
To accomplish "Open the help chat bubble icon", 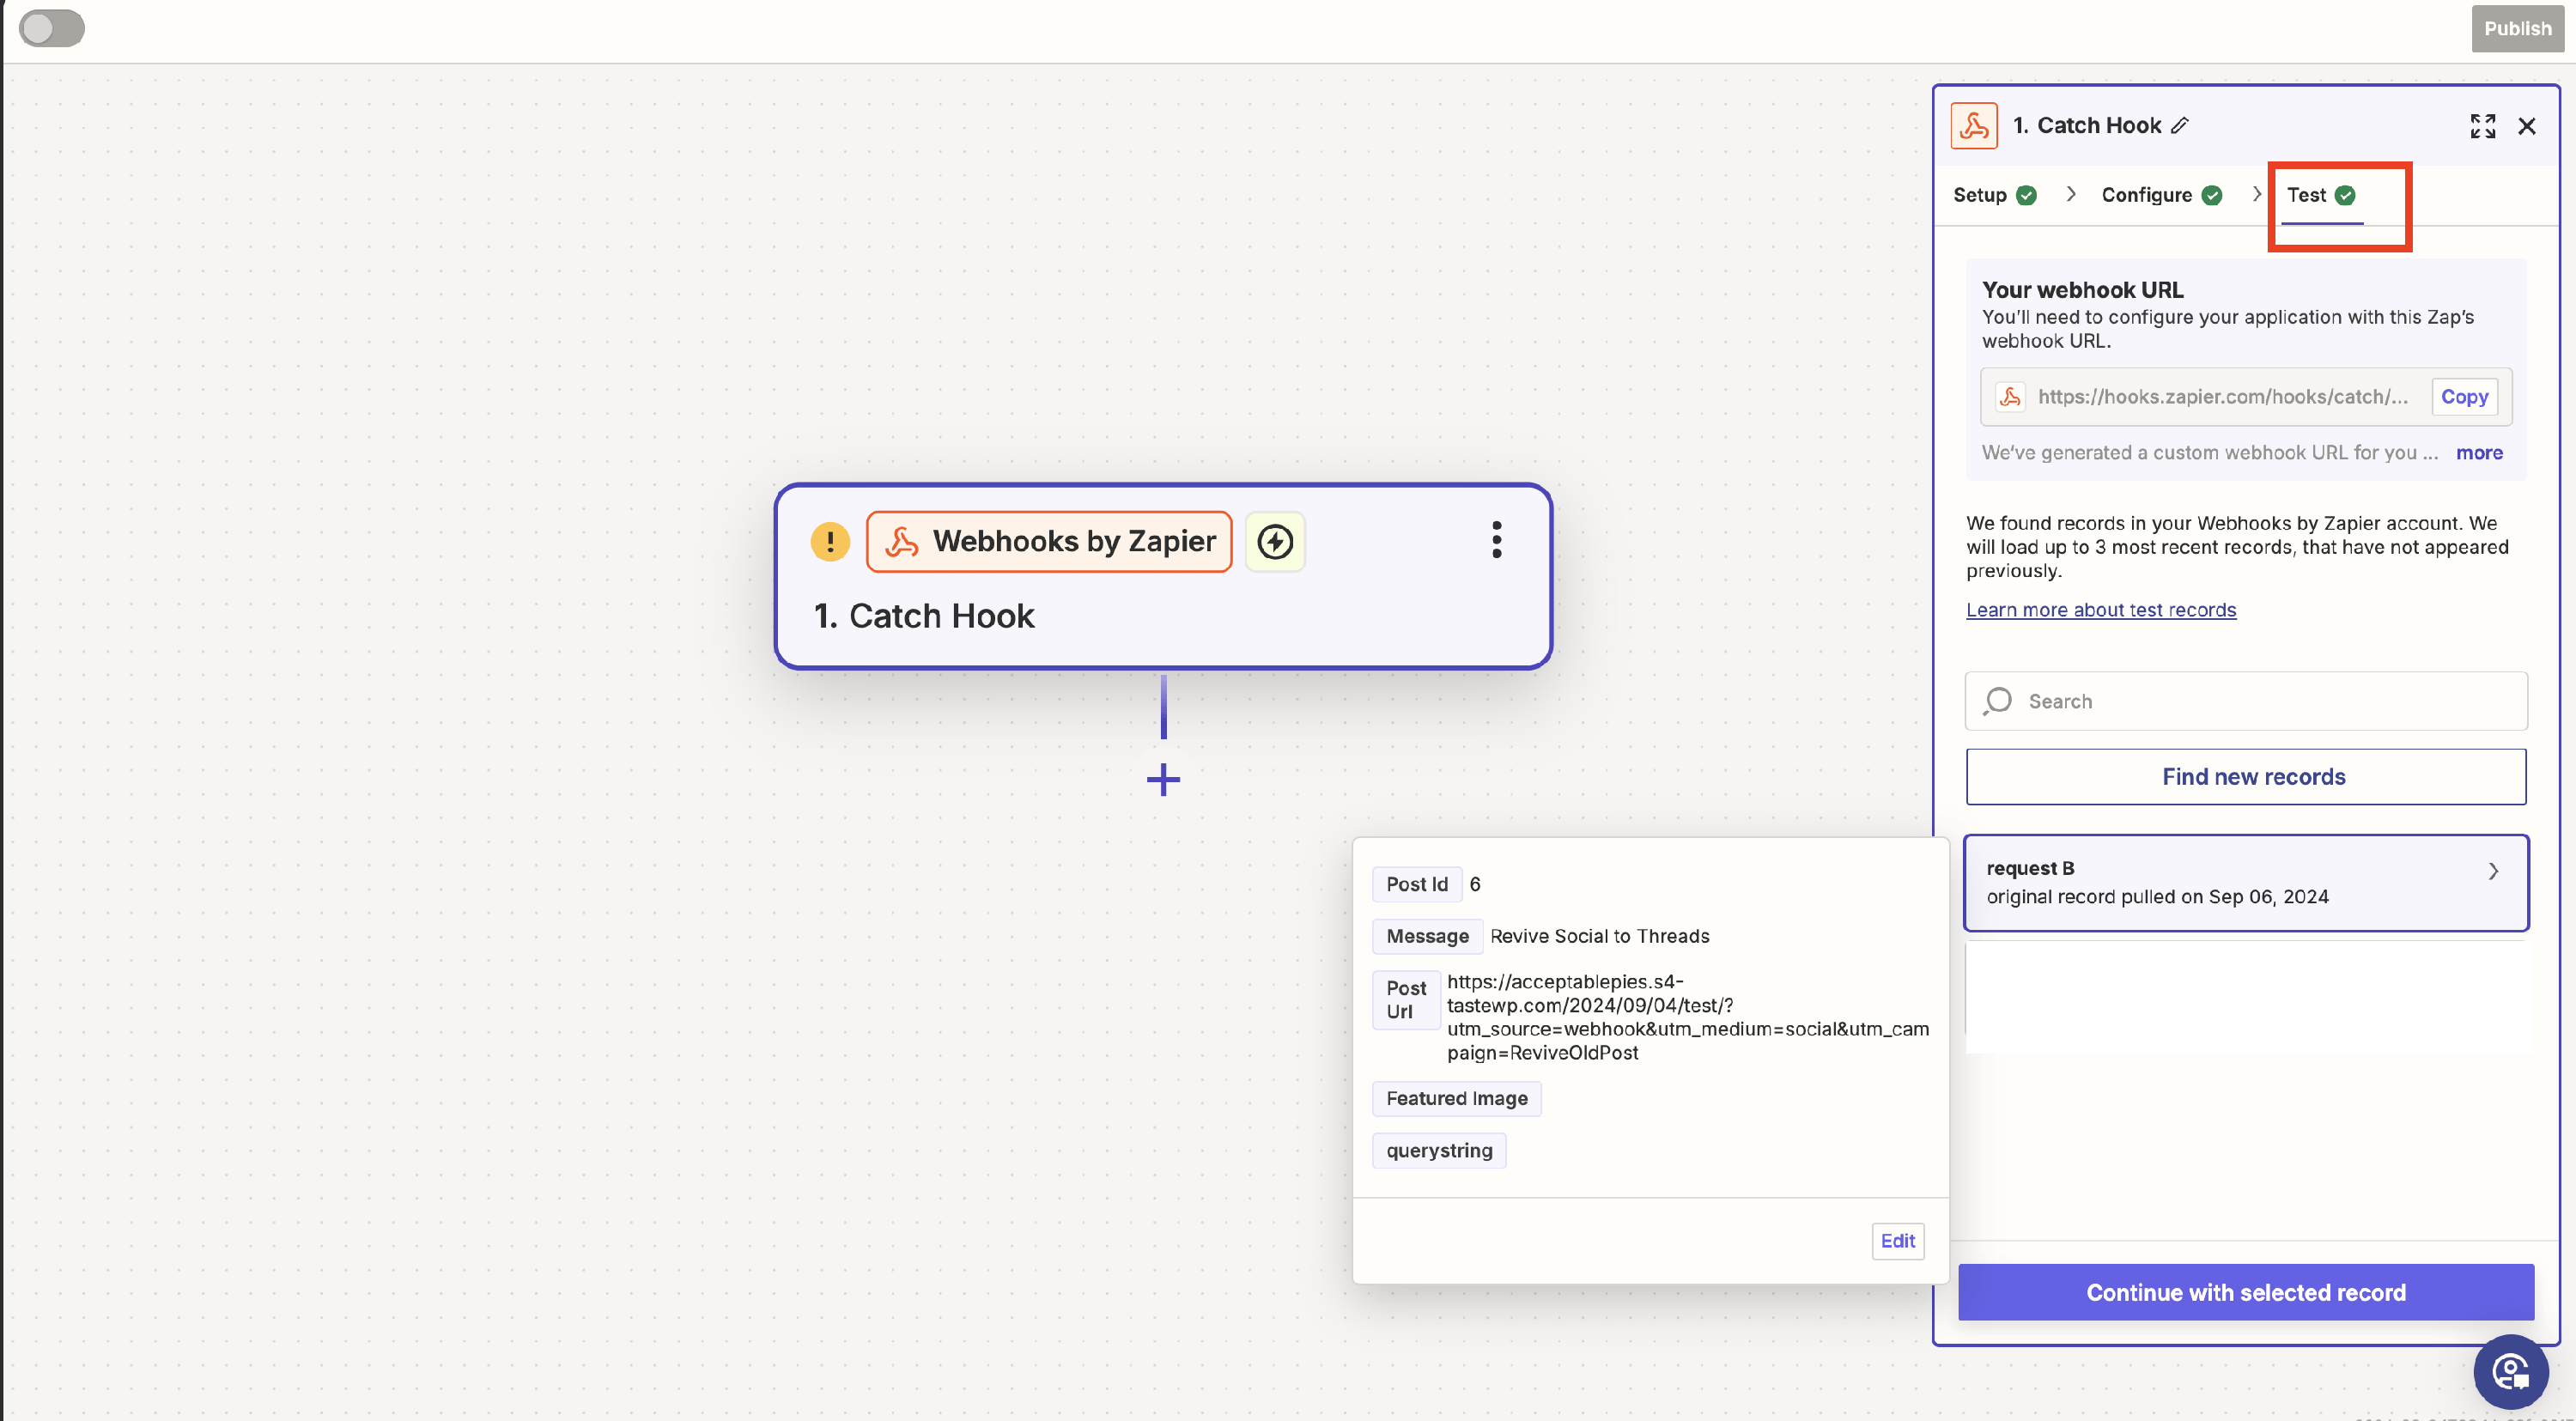I will pyautogui.click(x=2509, y=1371).
